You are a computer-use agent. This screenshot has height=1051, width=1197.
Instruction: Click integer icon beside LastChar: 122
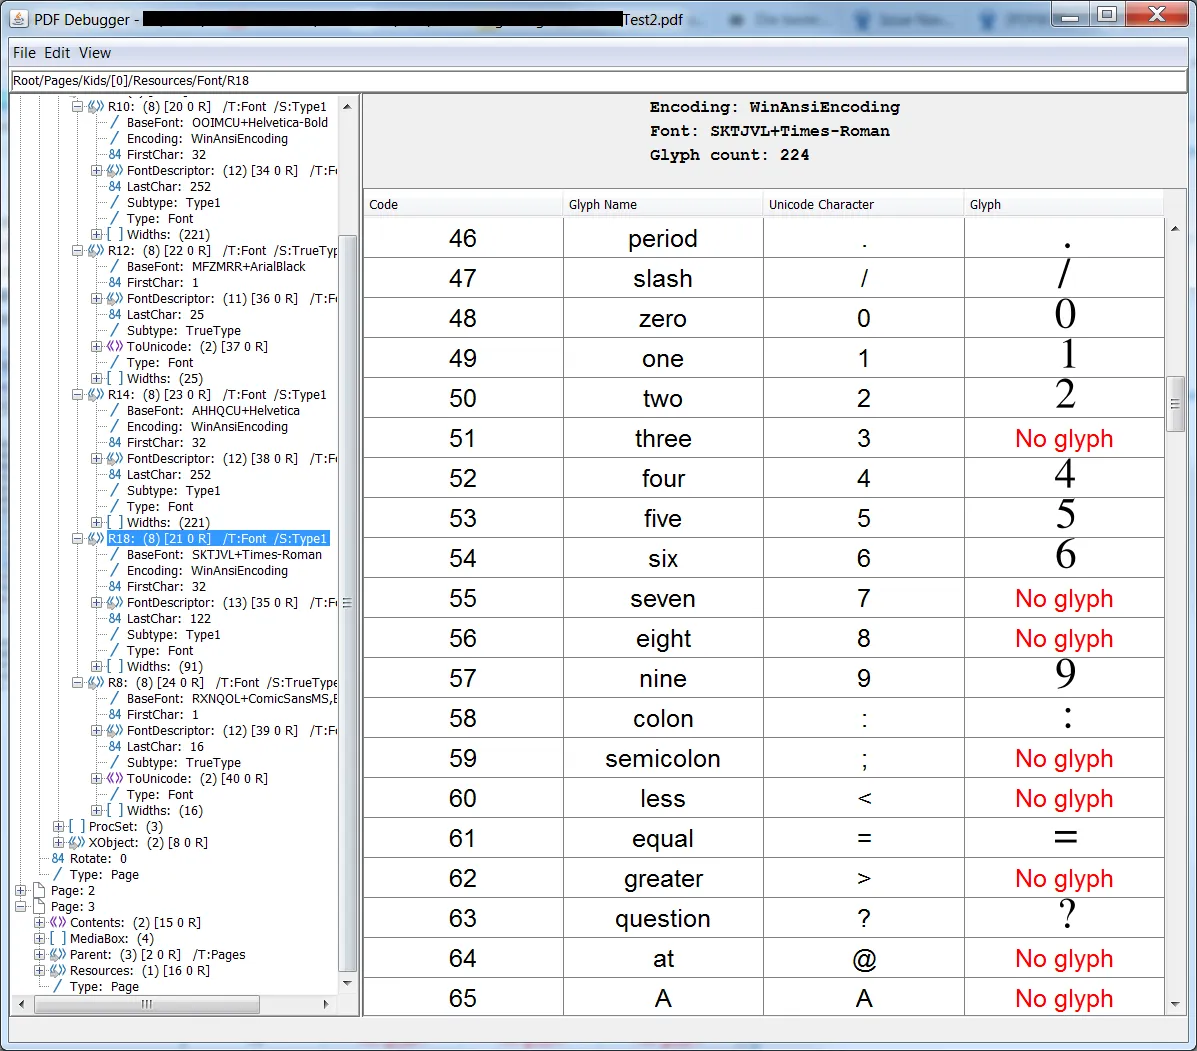[115, 618]
